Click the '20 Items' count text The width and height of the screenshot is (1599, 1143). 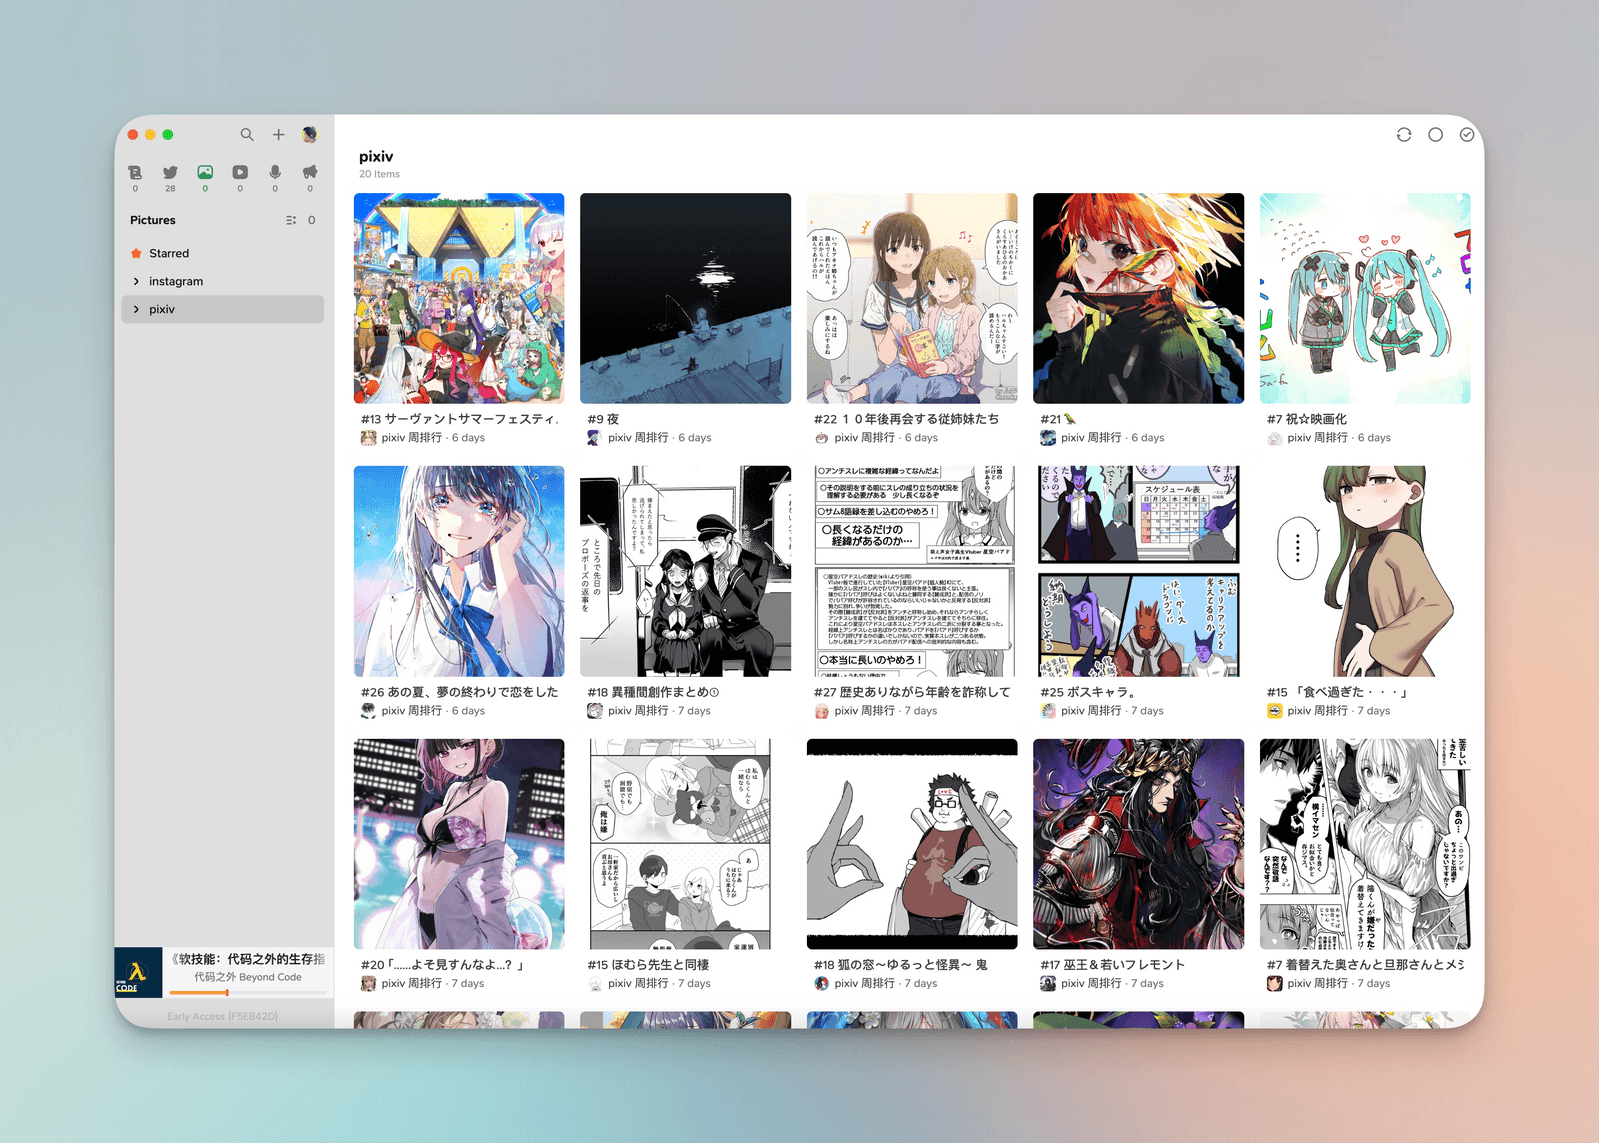[x=379, y=174]
